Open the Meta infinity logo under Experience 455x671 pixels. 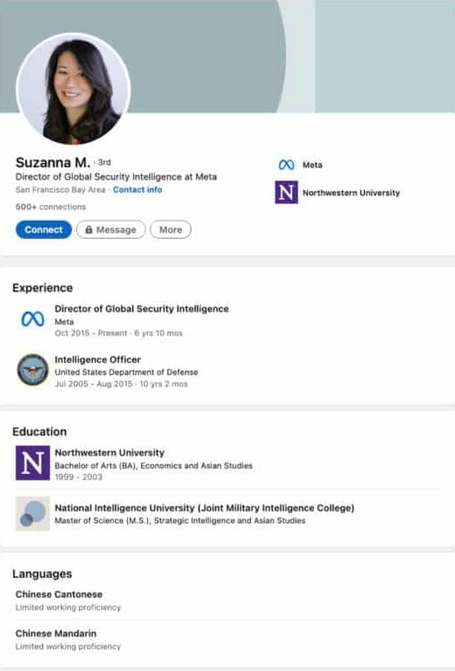point(33,319)
